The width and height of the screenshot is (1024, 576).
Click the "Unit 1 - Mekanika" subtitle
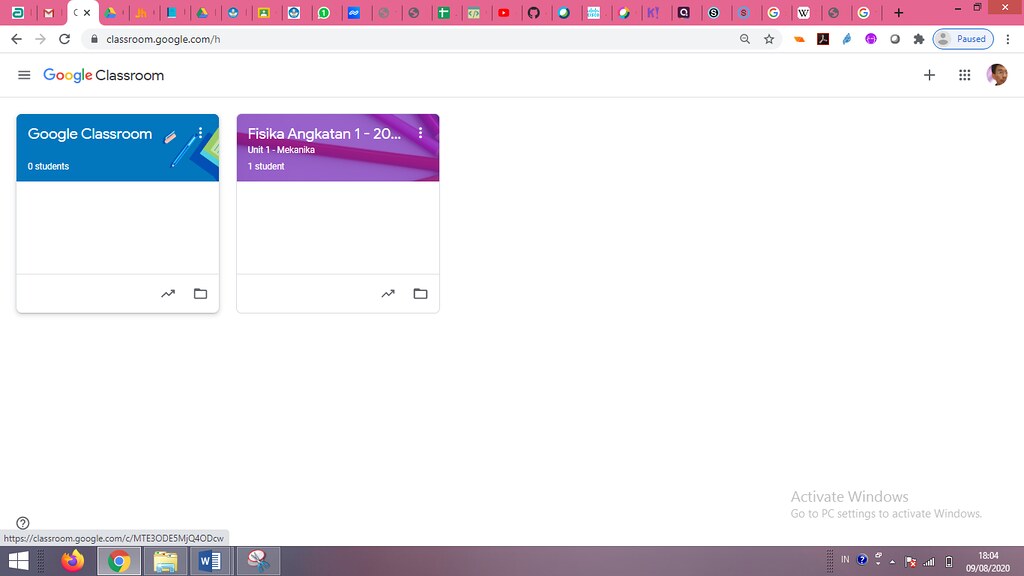tap(281, 150)
